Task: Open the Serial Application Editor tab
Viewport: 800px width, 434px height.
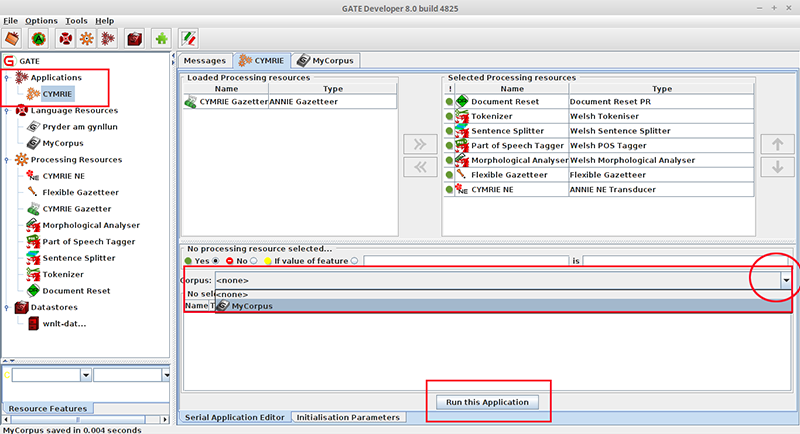Action: (234, 417)
